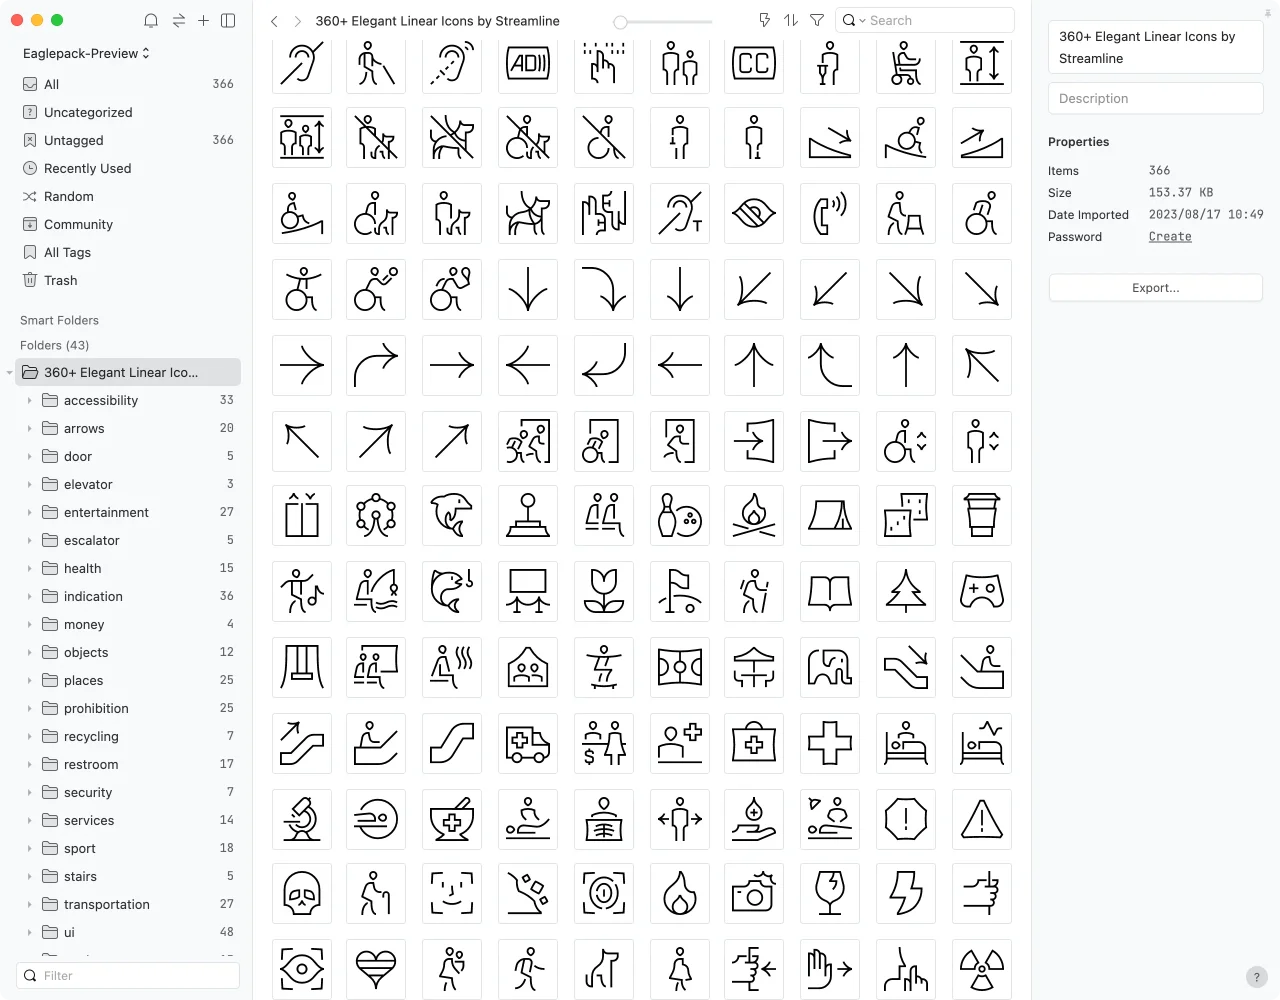Click the Export... button
Image resolution: width=1280 pixels, height=1000 pixels.
click(1155, 288)
